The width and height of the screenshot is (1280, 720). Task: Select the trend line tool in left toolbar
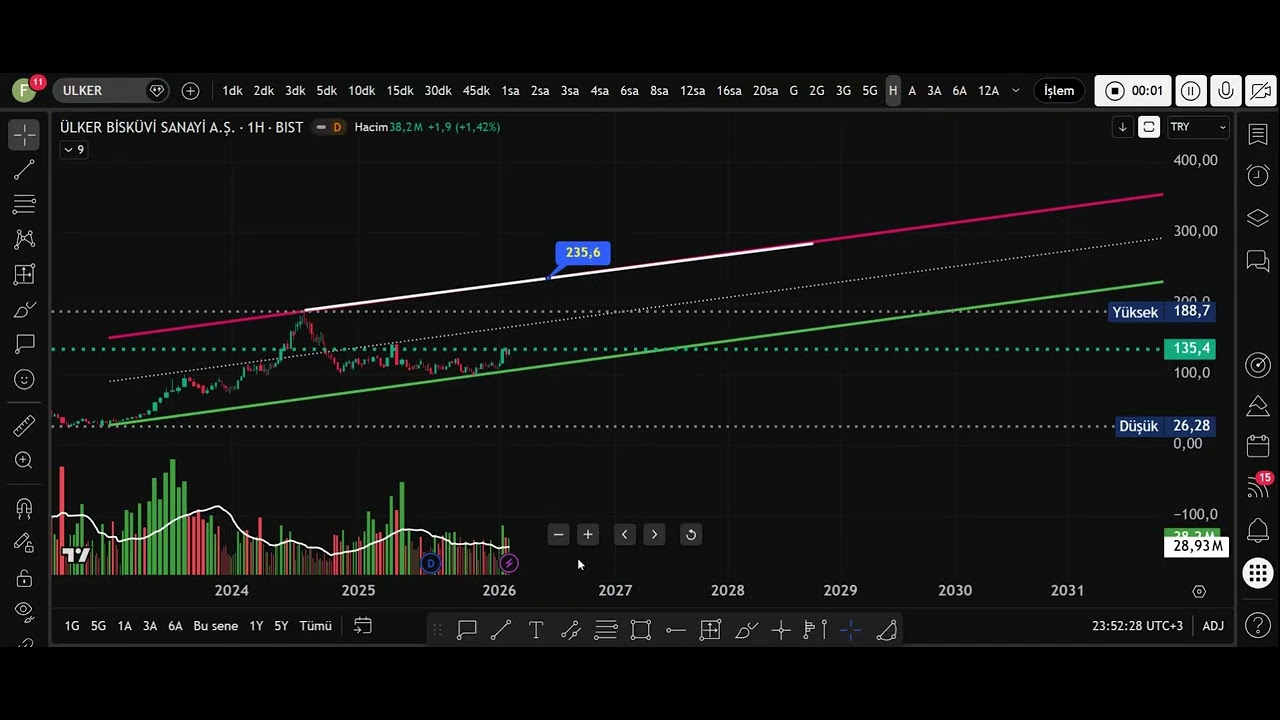click(x=24, y=170)
